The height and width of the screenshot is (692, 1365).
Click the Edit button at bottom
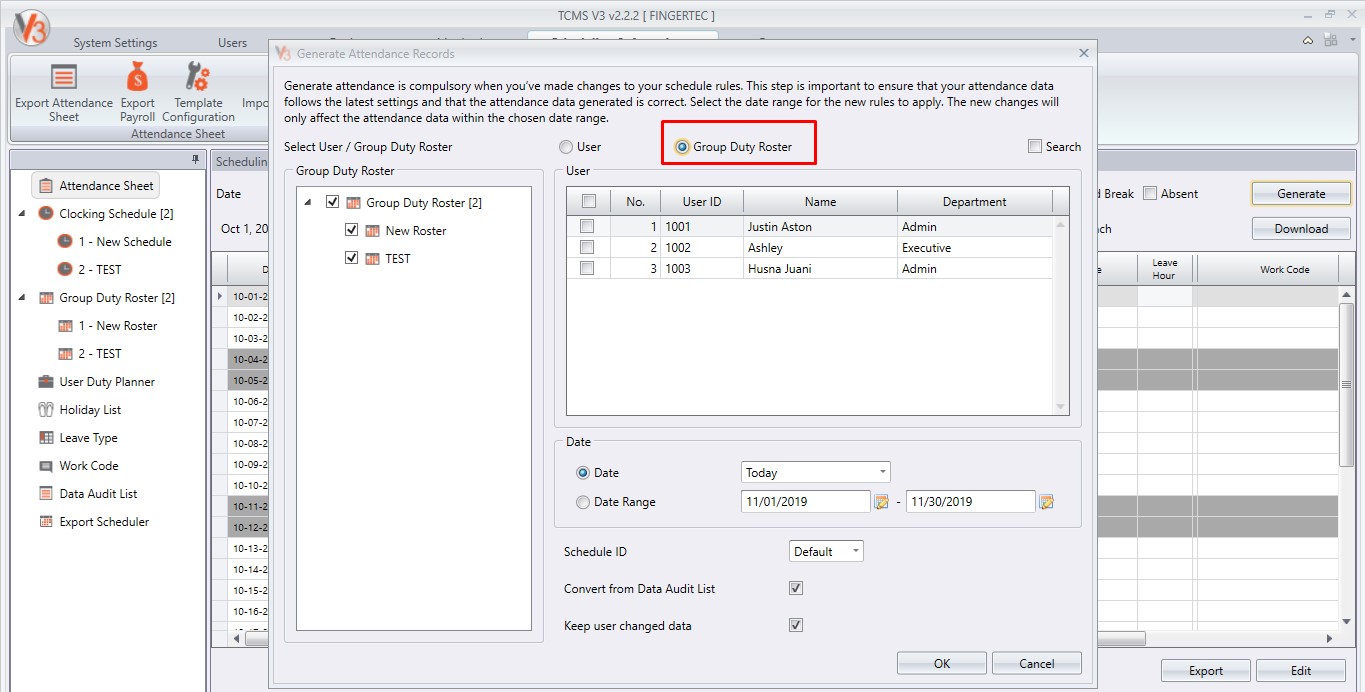[1301, 671]
